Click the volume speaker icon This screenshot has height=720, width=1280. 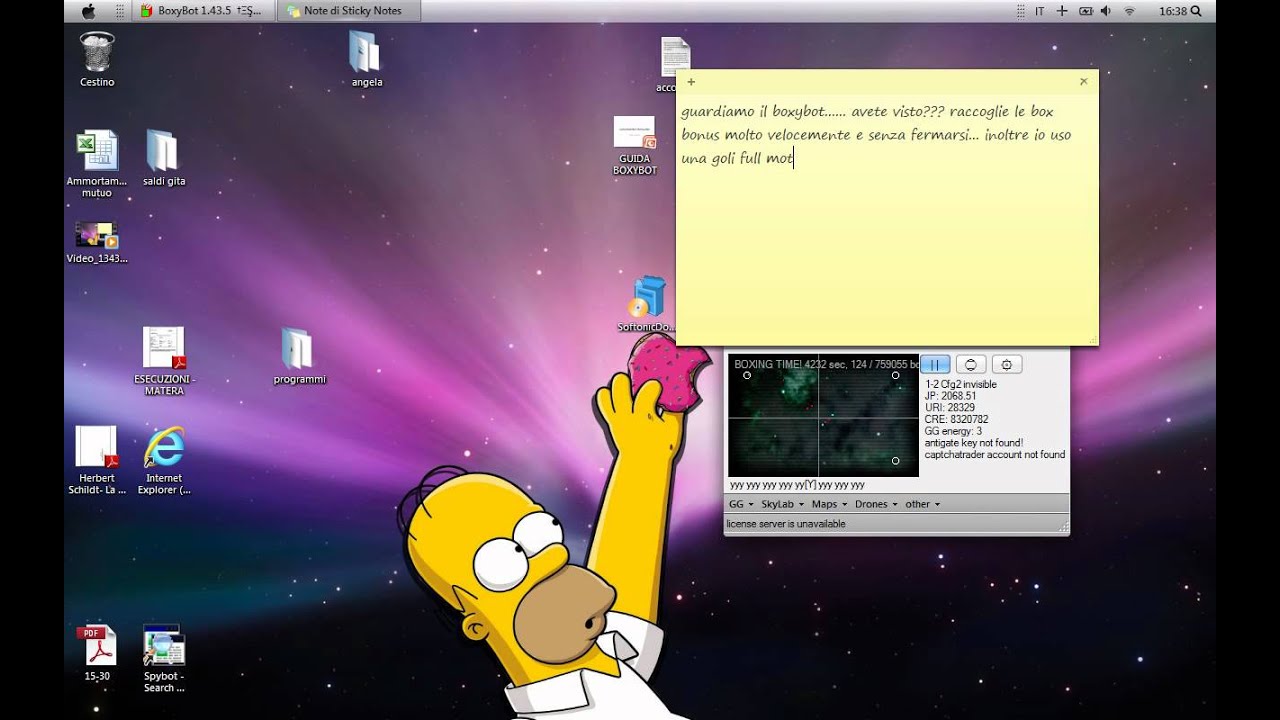tap(1106, 11)
